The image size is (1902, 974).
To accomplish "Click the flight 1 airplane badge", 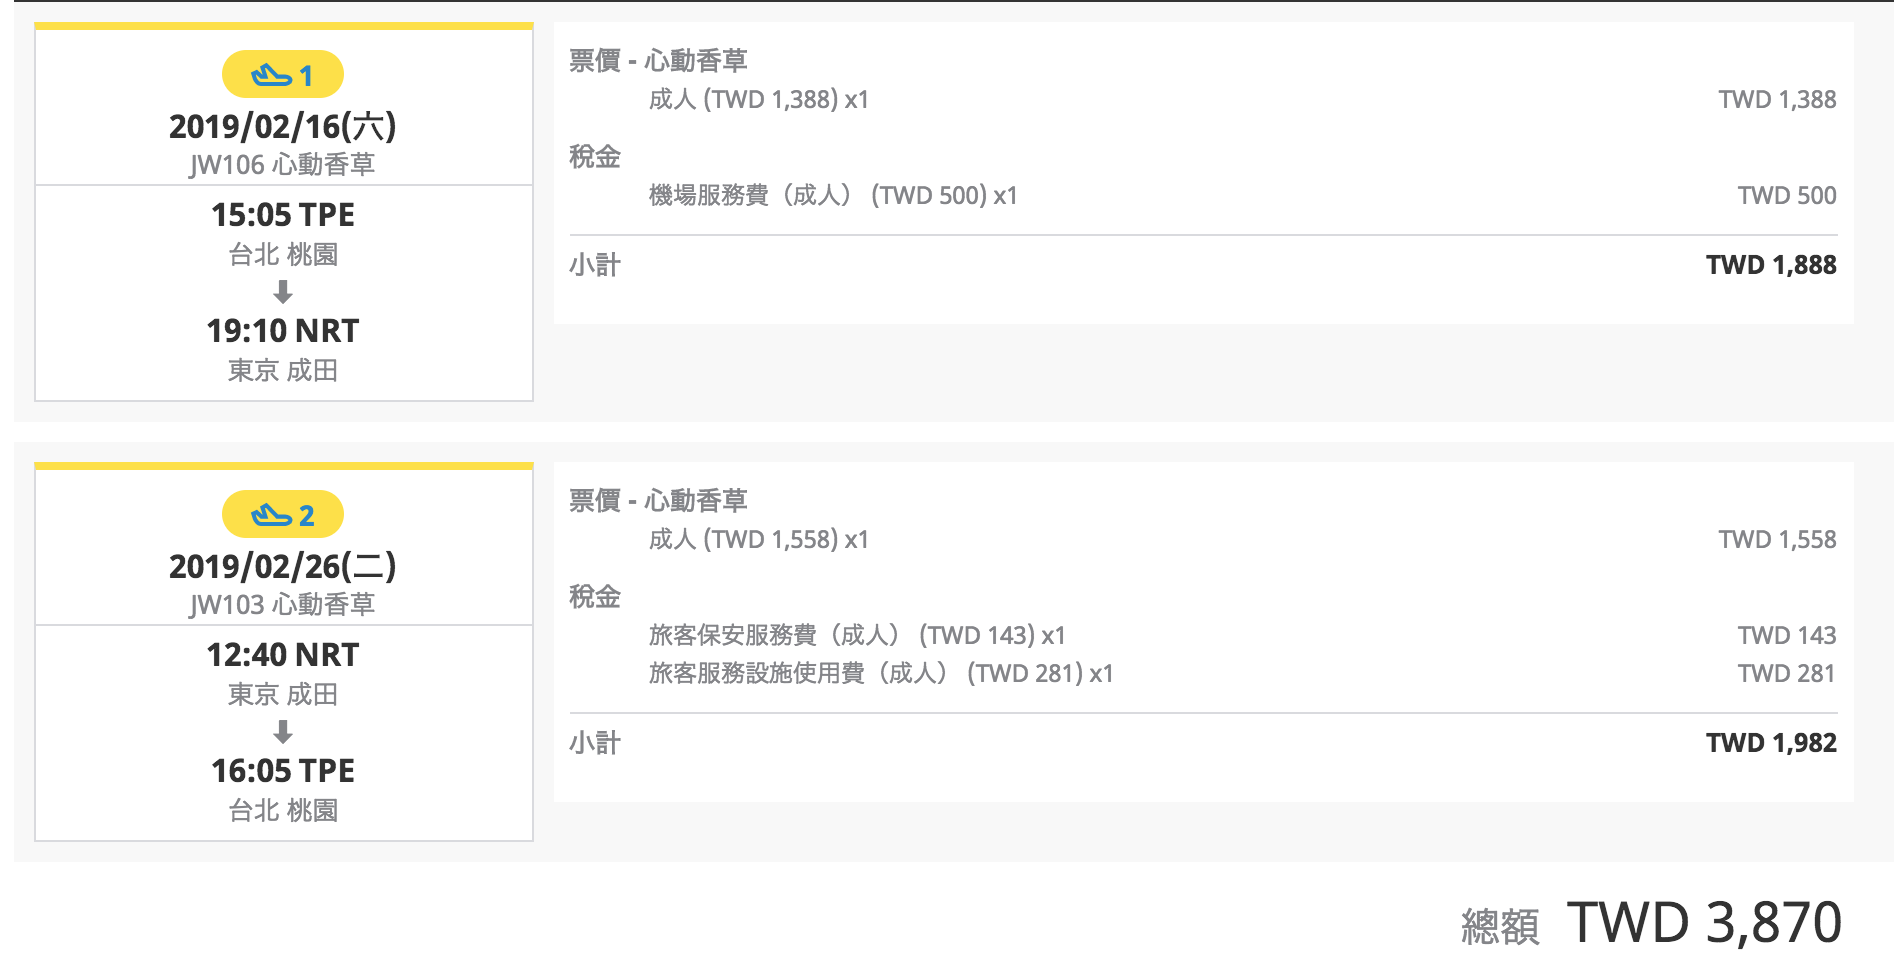I will pyautogui.click(x=283, y=75).
